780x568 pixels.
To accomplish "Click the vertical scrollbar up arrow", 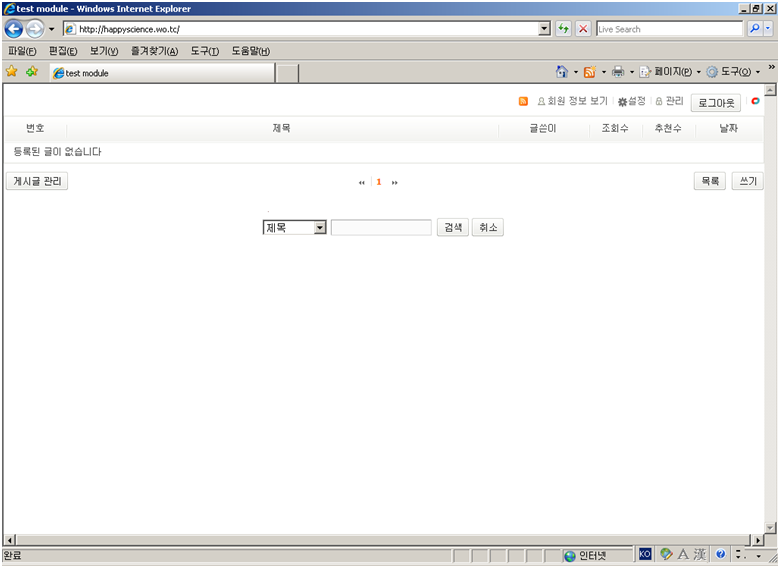I will 771,90.
